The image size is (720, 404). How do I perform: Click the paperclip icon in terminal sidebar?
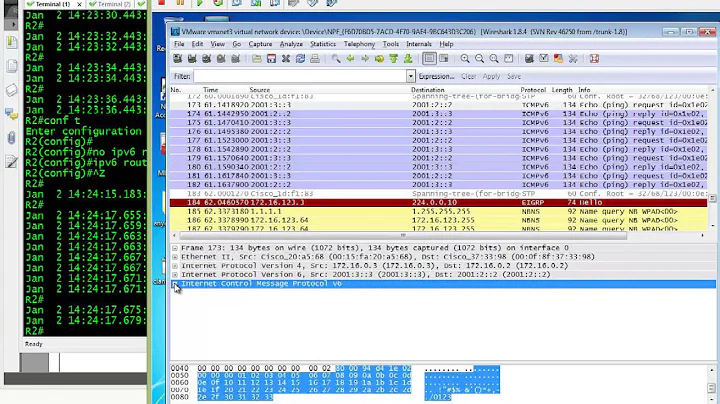(x=11, y=138)
